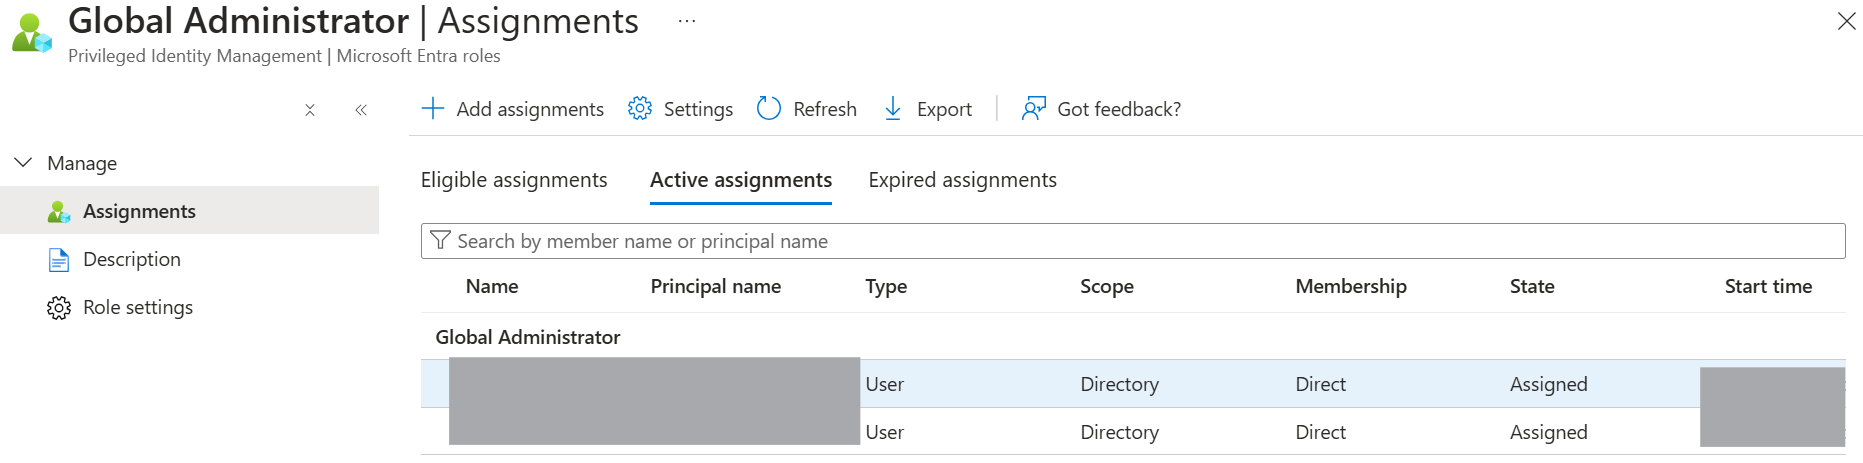Close the Assignments blade
Screen dimensions: 1863x463
tap(1846, 21)
